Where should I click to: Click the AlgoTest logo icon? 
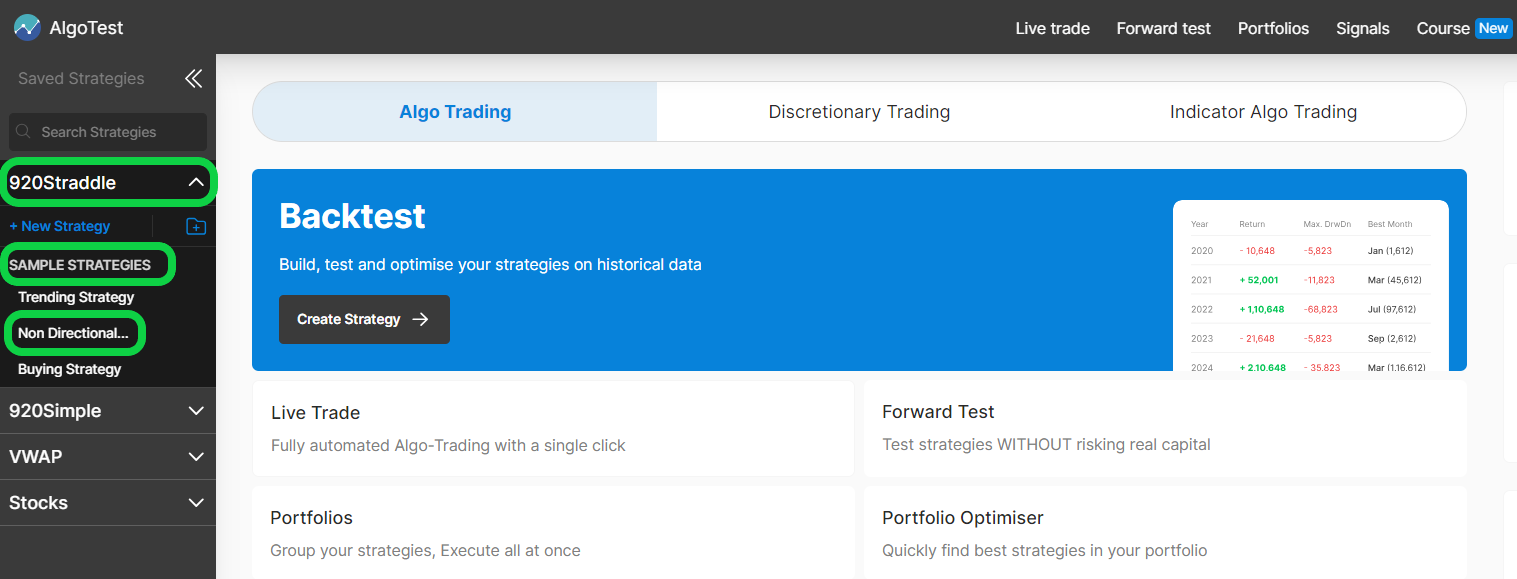[27, 28]
